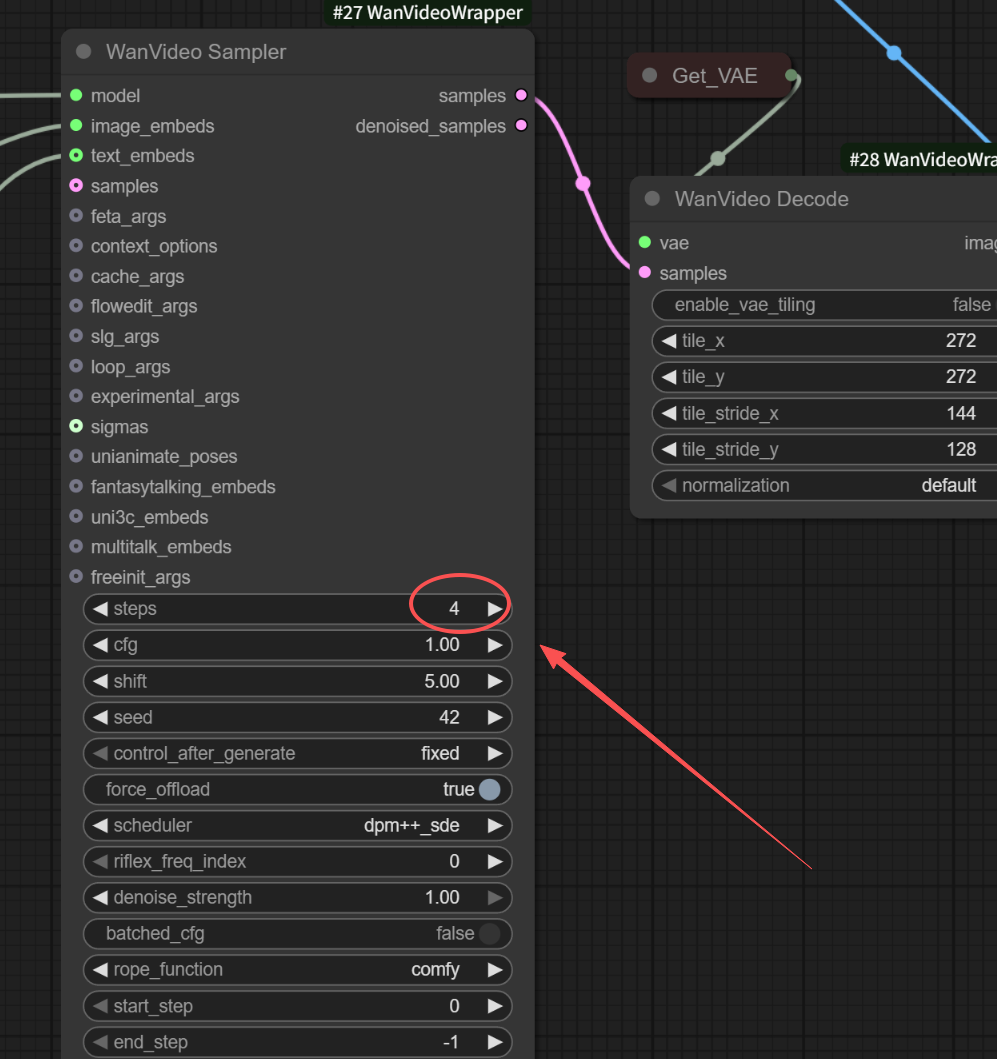Screen dimensions: 997x1059
Task: Increase riflex_freq_index with right arrow
Action: pos(495,861)
